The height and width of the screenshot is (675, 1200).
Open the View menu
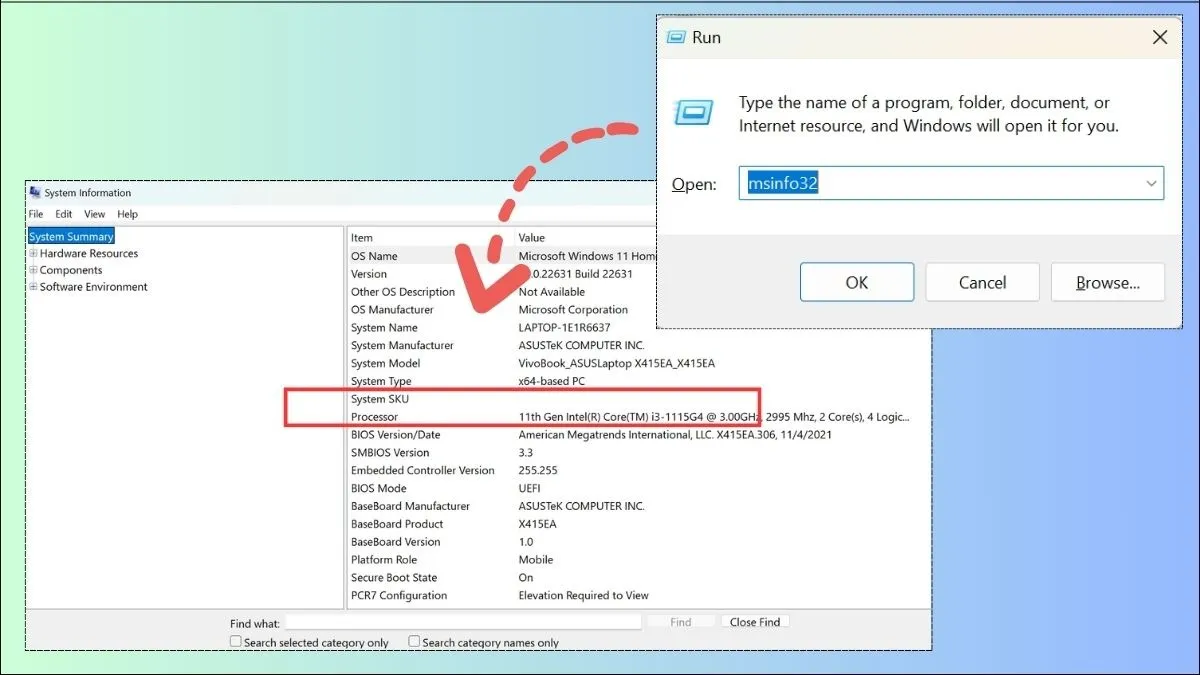[94, 214]
